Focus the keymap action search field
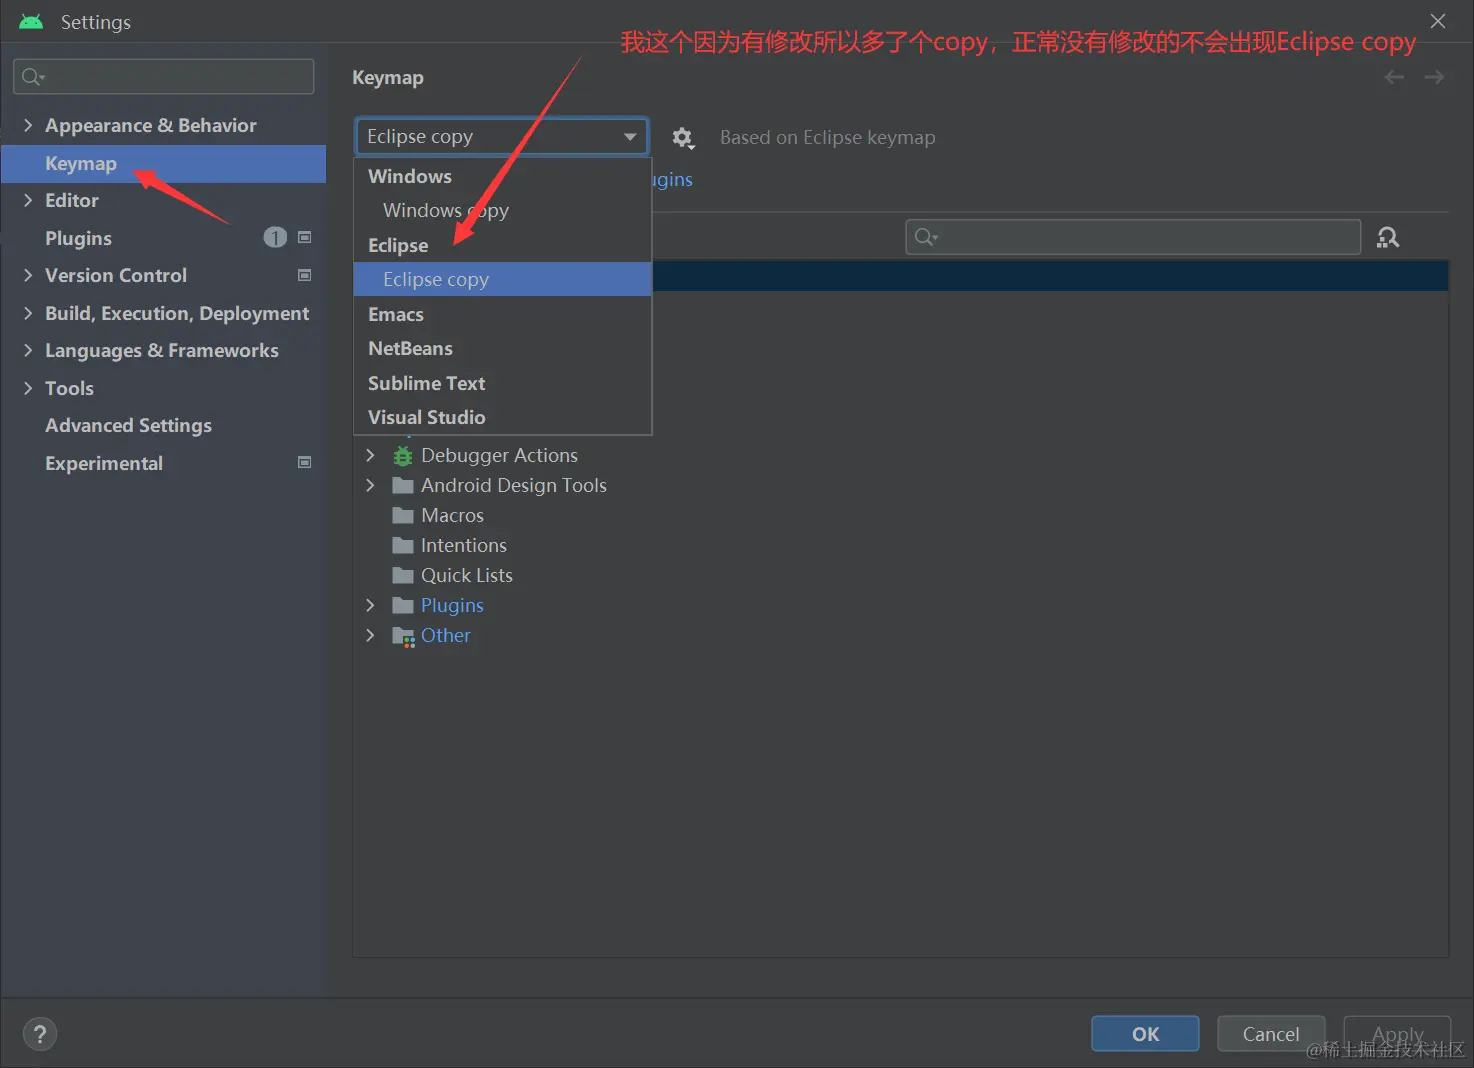Viewport: 1474px width, 1068px height. (1133, 237)
